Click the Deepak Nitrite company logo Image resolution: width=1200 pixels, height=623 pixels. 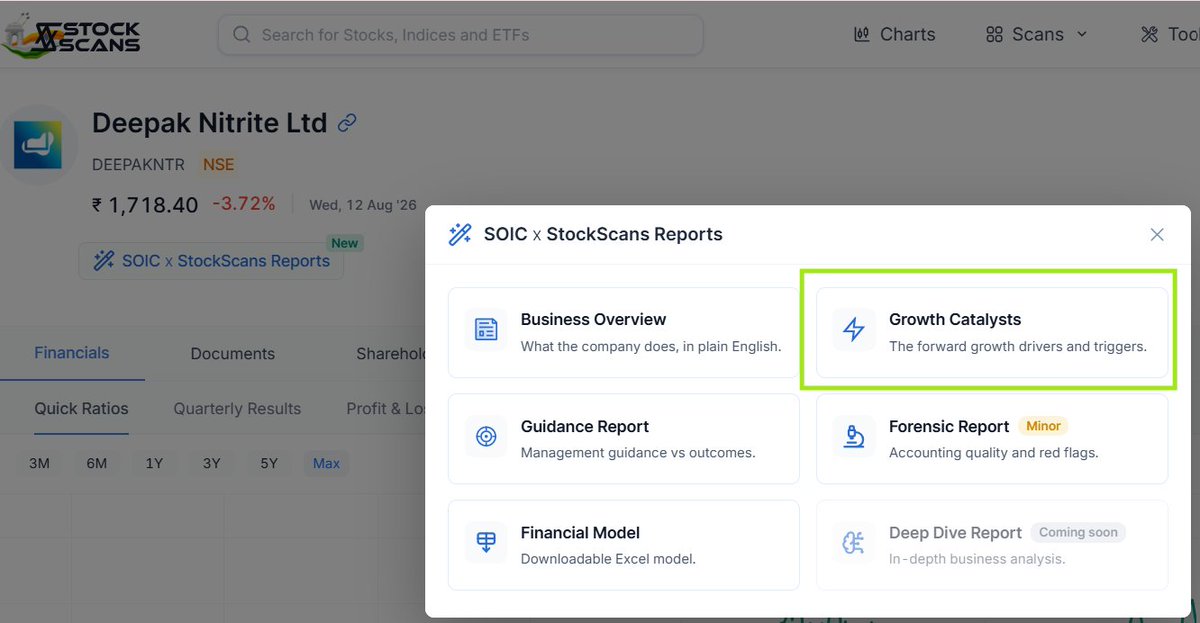tap(38, 145)
